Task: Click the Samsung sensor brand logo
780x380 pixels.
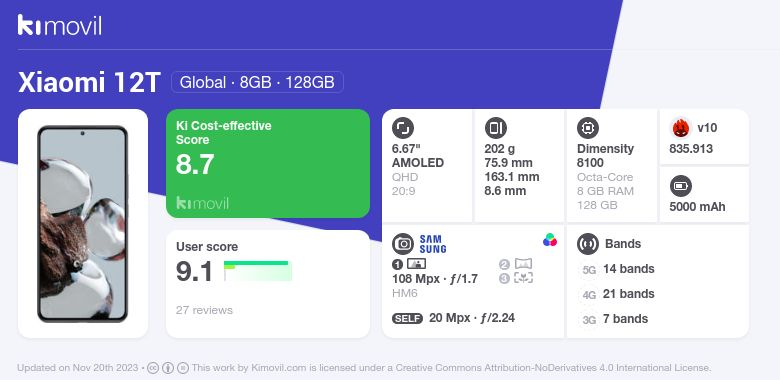Action: (x=433, y=244)
